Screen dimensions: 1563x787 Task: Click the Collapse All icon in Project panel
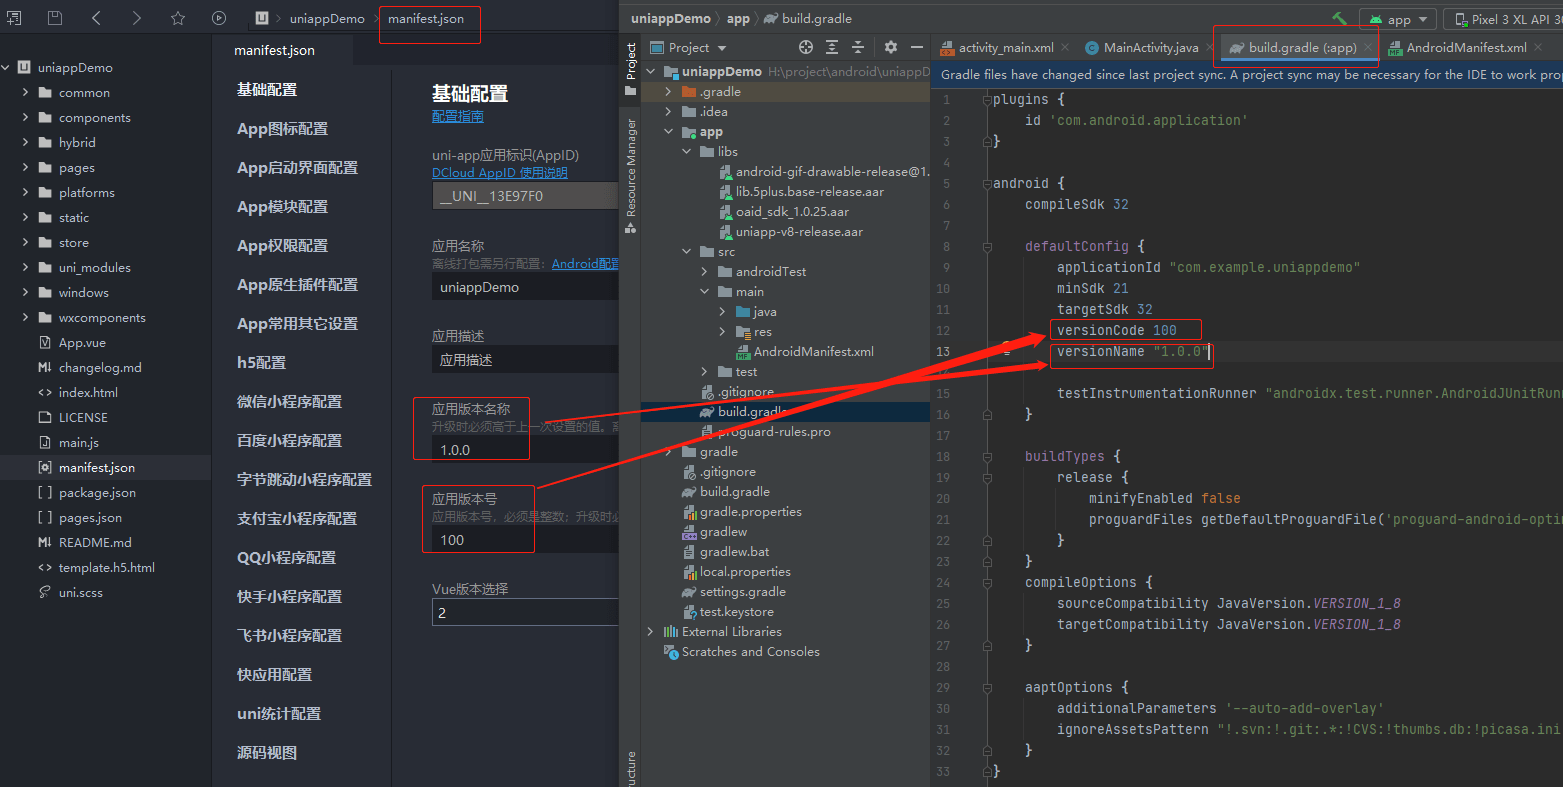[858, 47]
